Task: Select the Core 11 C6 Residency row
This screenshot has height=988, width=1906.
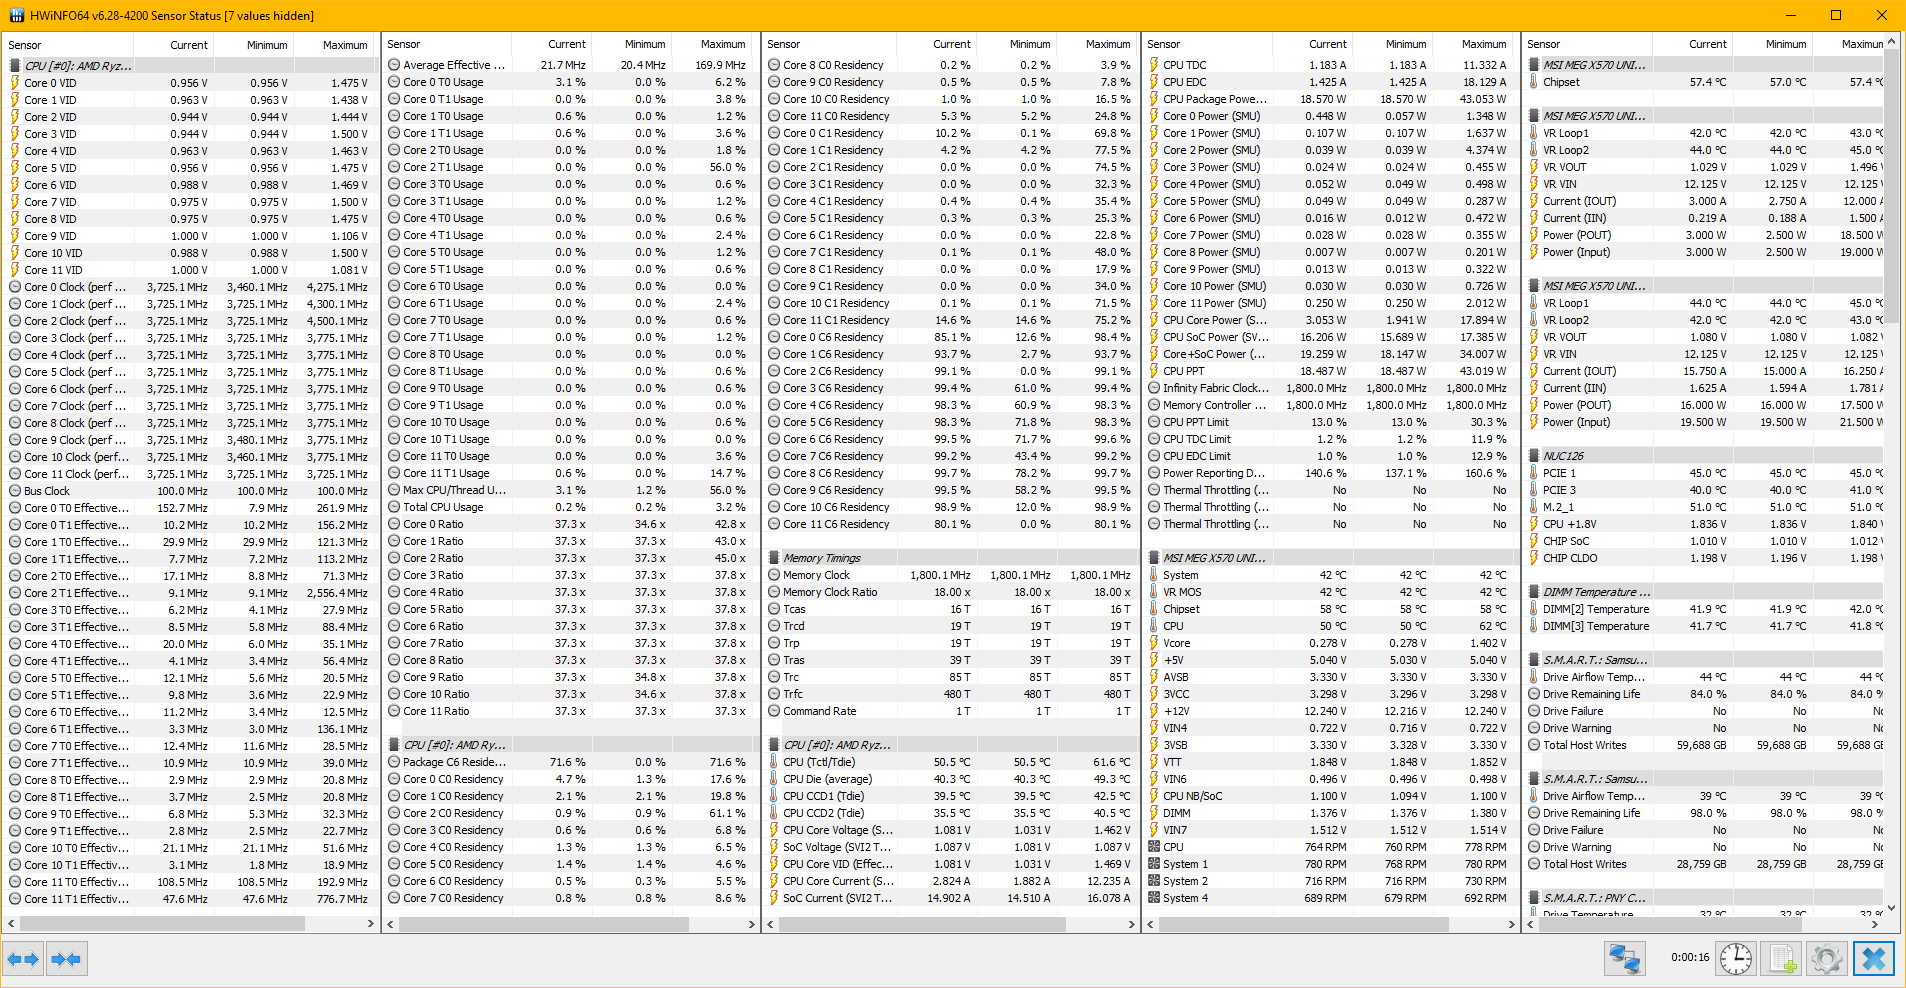Action: 952,524
